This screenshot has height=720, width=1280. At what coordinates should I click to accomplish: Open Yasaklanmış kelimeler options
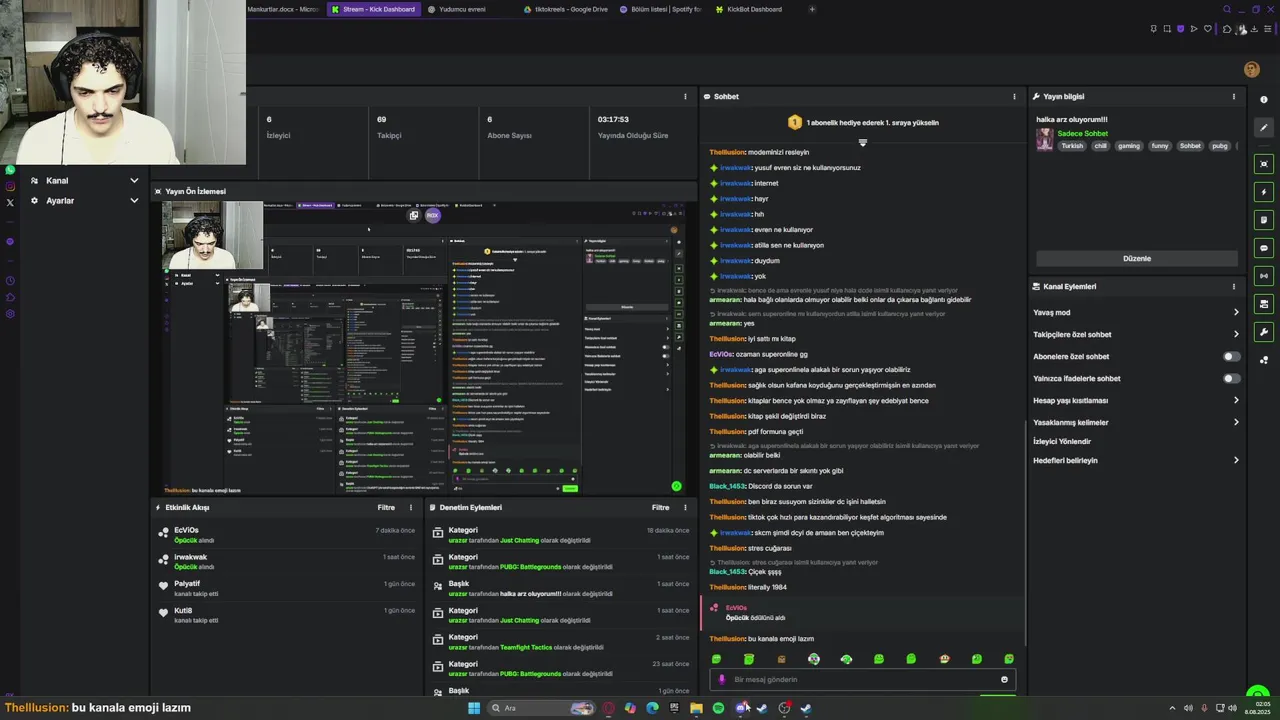(x=1236, y=422)
